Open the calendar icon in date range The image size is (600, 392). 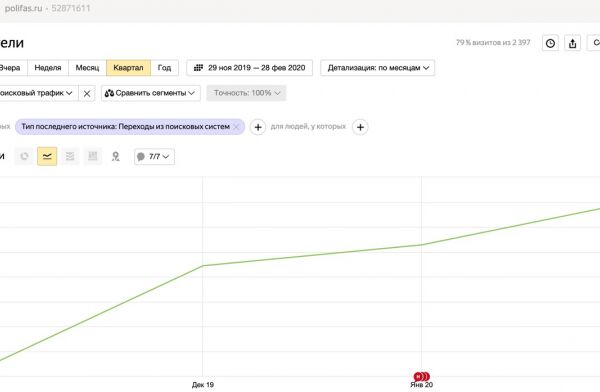coord(198,68)
